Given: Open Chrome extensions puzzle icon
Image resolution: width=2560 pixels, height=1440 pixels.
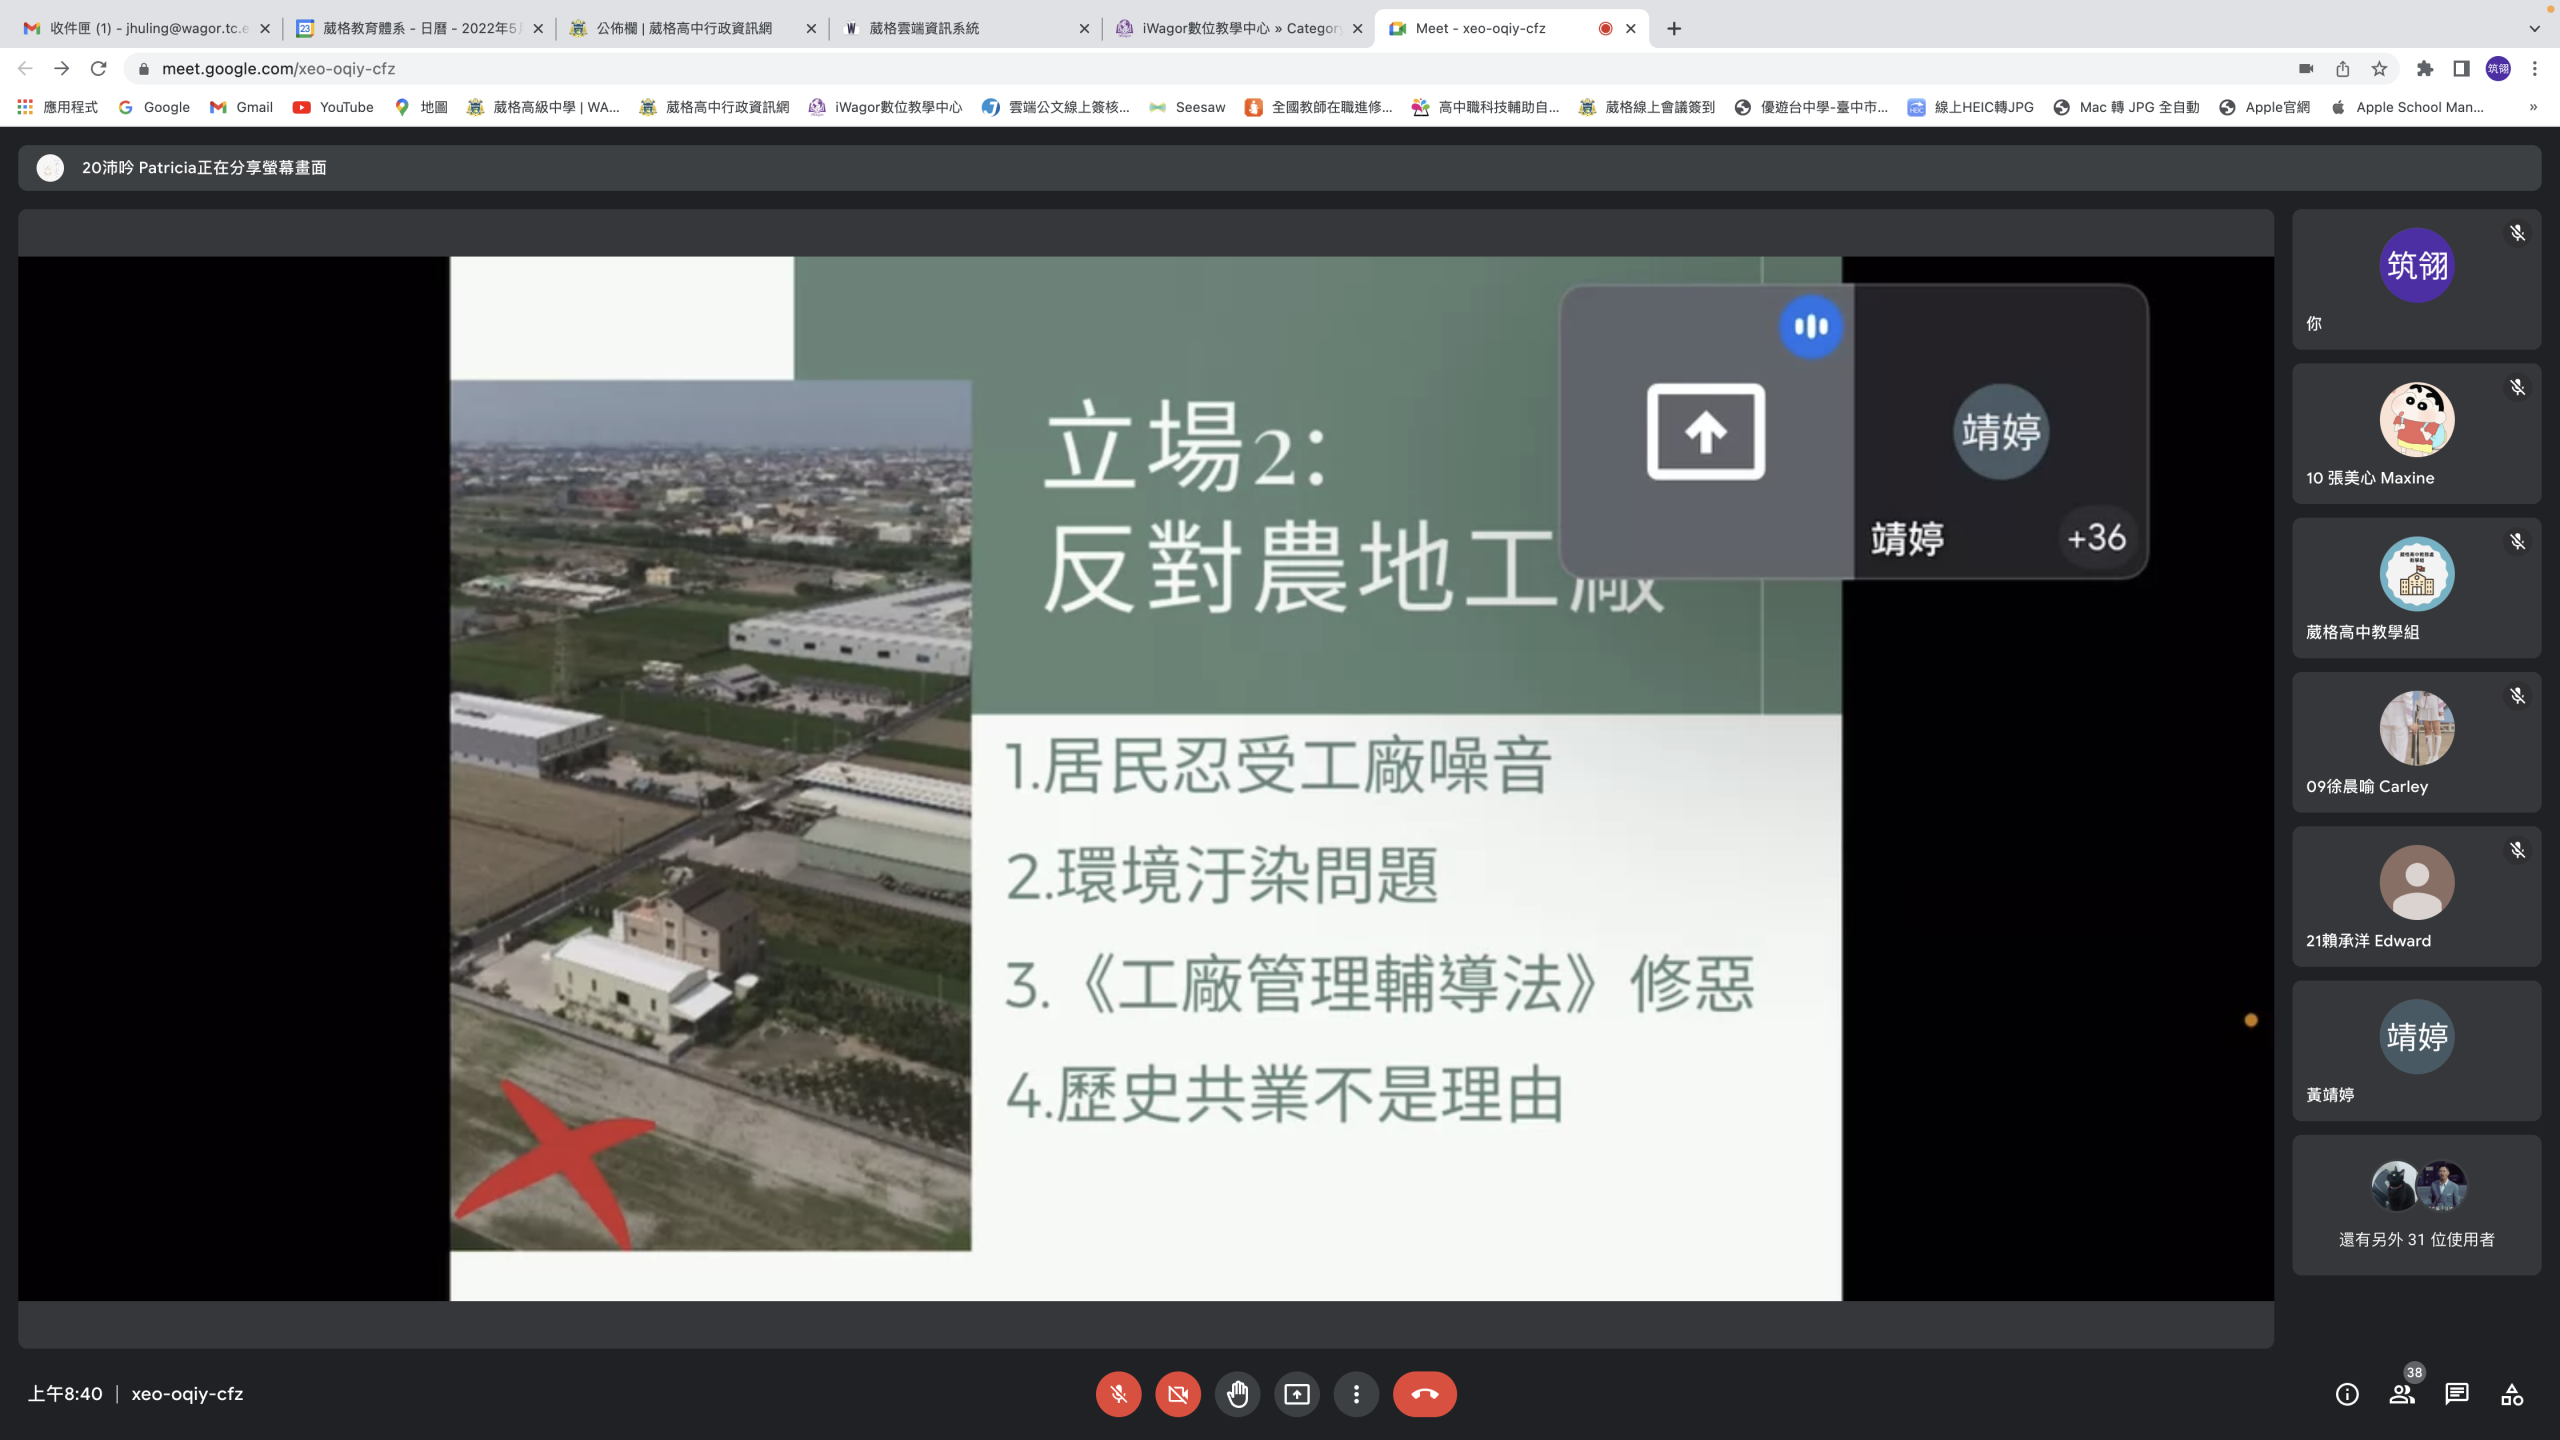Looking at the screenshot, I should (2424, 69).
